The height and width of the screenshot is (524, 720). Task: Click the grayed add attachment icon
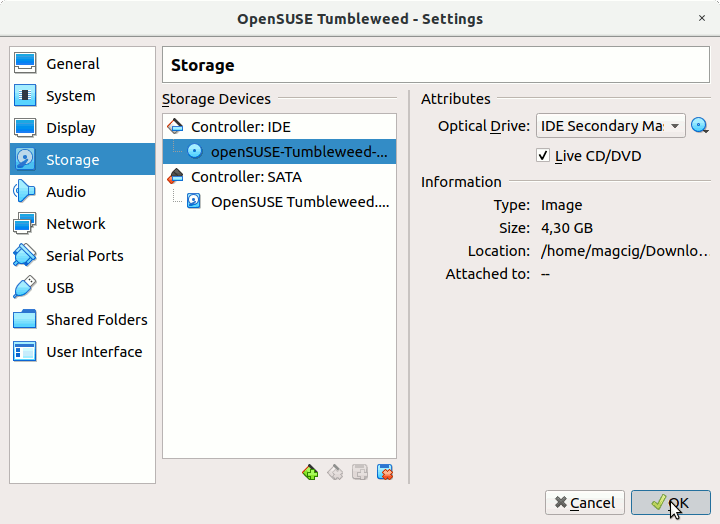pyautogui.click(x=360, y=472)
